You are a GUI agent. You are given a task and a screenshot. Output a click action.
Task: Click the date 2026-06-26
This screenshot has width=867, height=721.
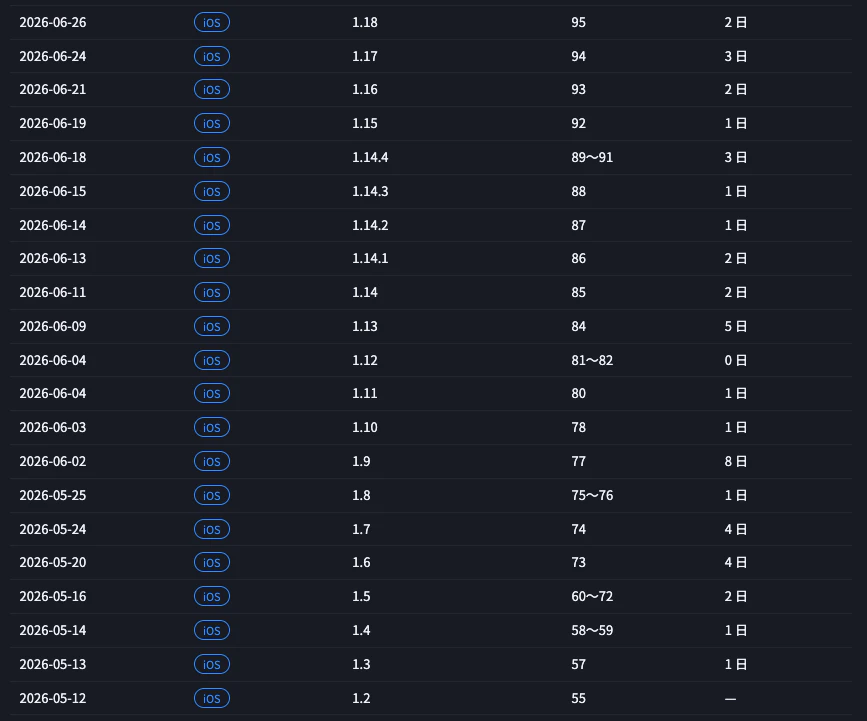(53, 23)
